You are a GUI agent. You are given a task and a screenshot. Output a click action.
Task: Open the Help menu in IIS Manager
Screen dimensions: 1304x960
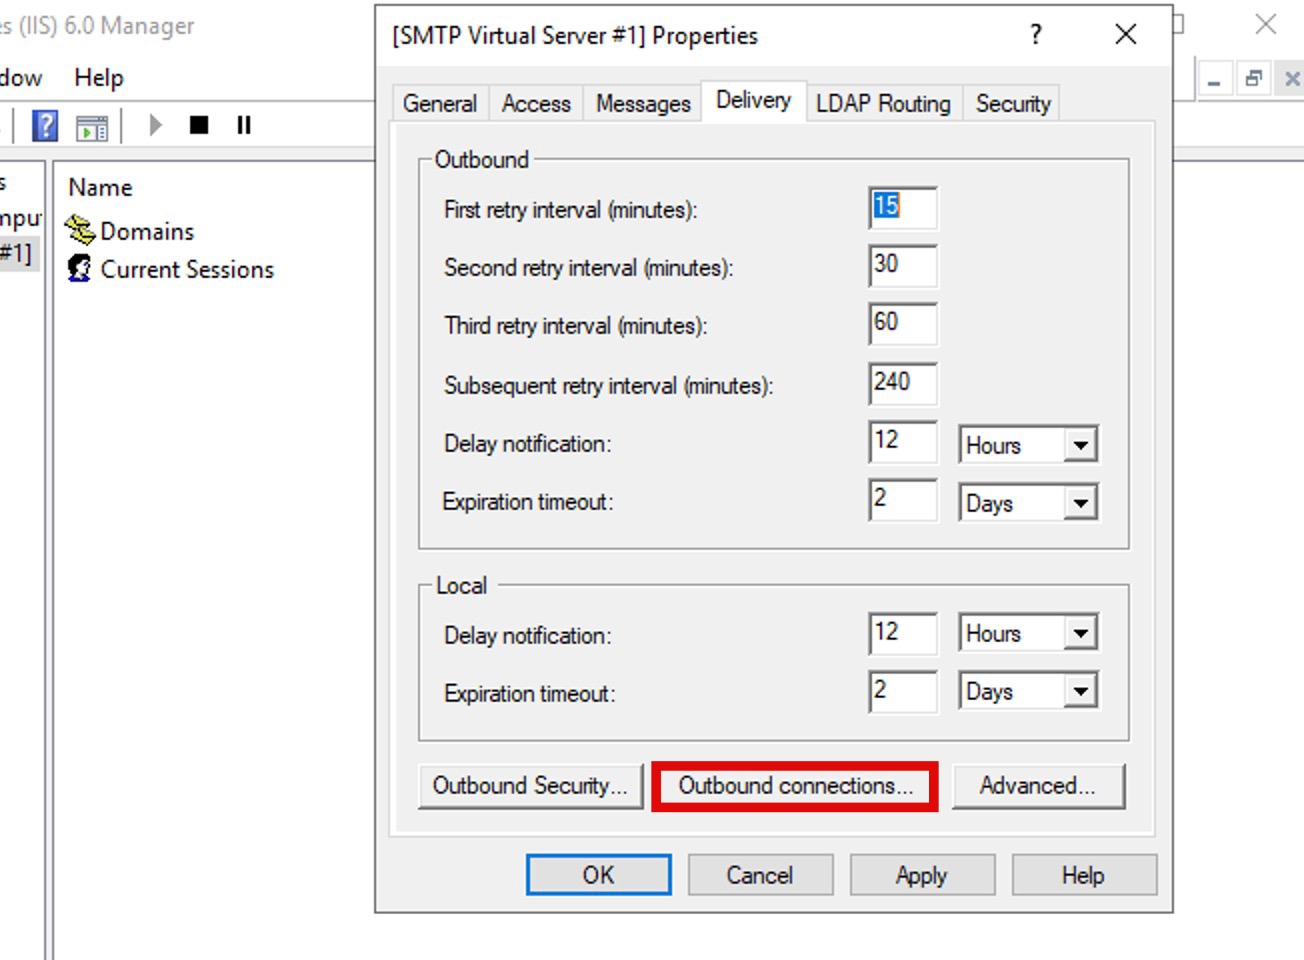tap(98, 78)
